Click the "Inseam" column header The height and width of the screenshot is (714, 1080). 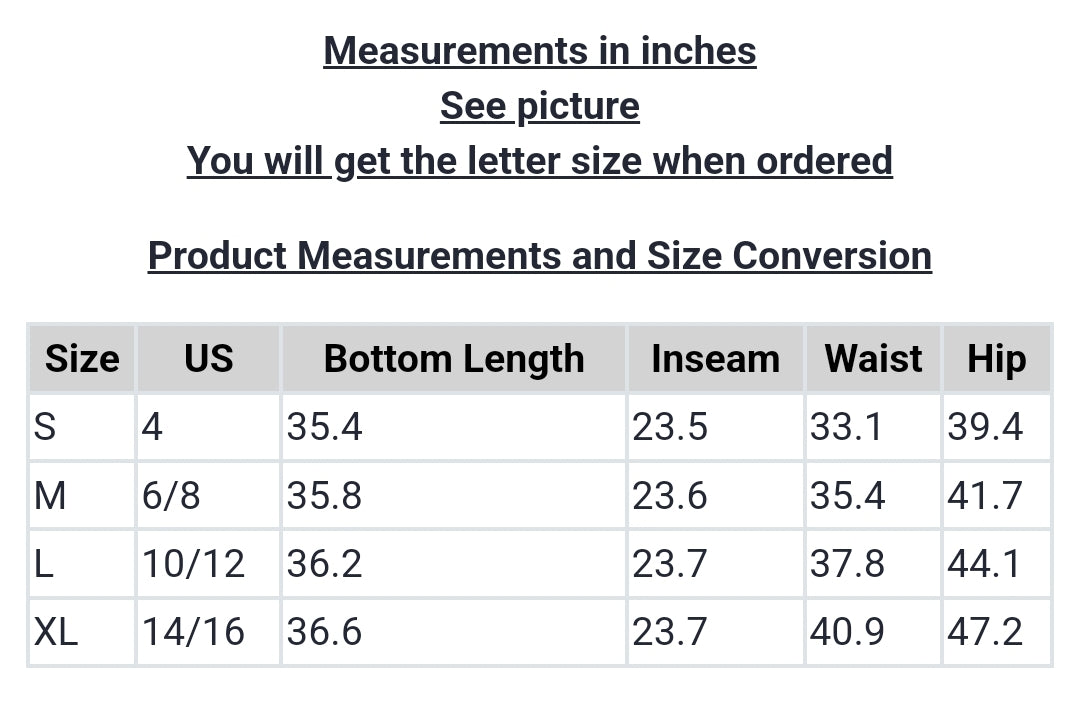(715, 358)
